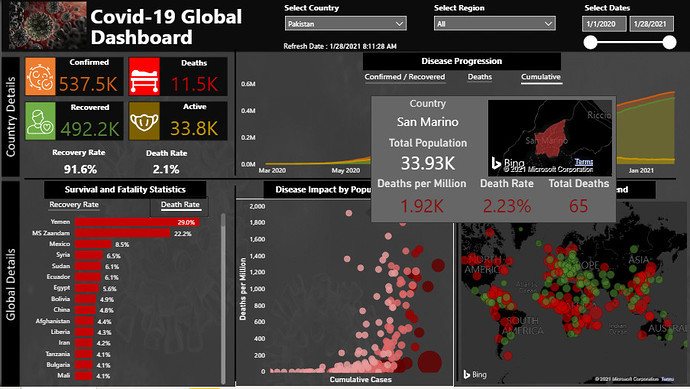Click the Global Details side label
This screenshot has height=389, width=690.
[11, 285]
